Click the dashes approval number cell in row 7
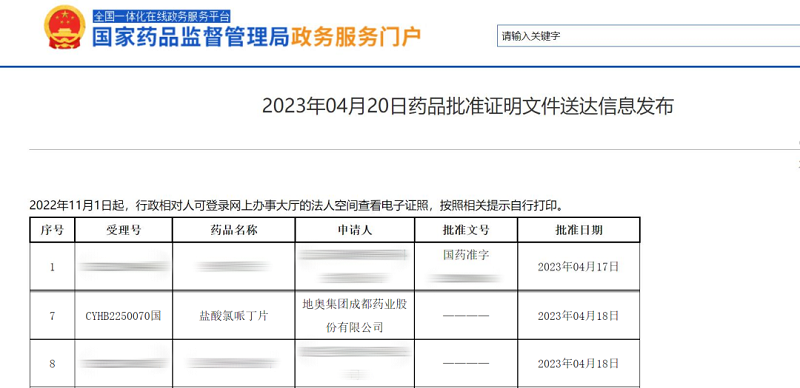This screenshot has height=388, width=800. pyautogui.click(x=466, y=316)
